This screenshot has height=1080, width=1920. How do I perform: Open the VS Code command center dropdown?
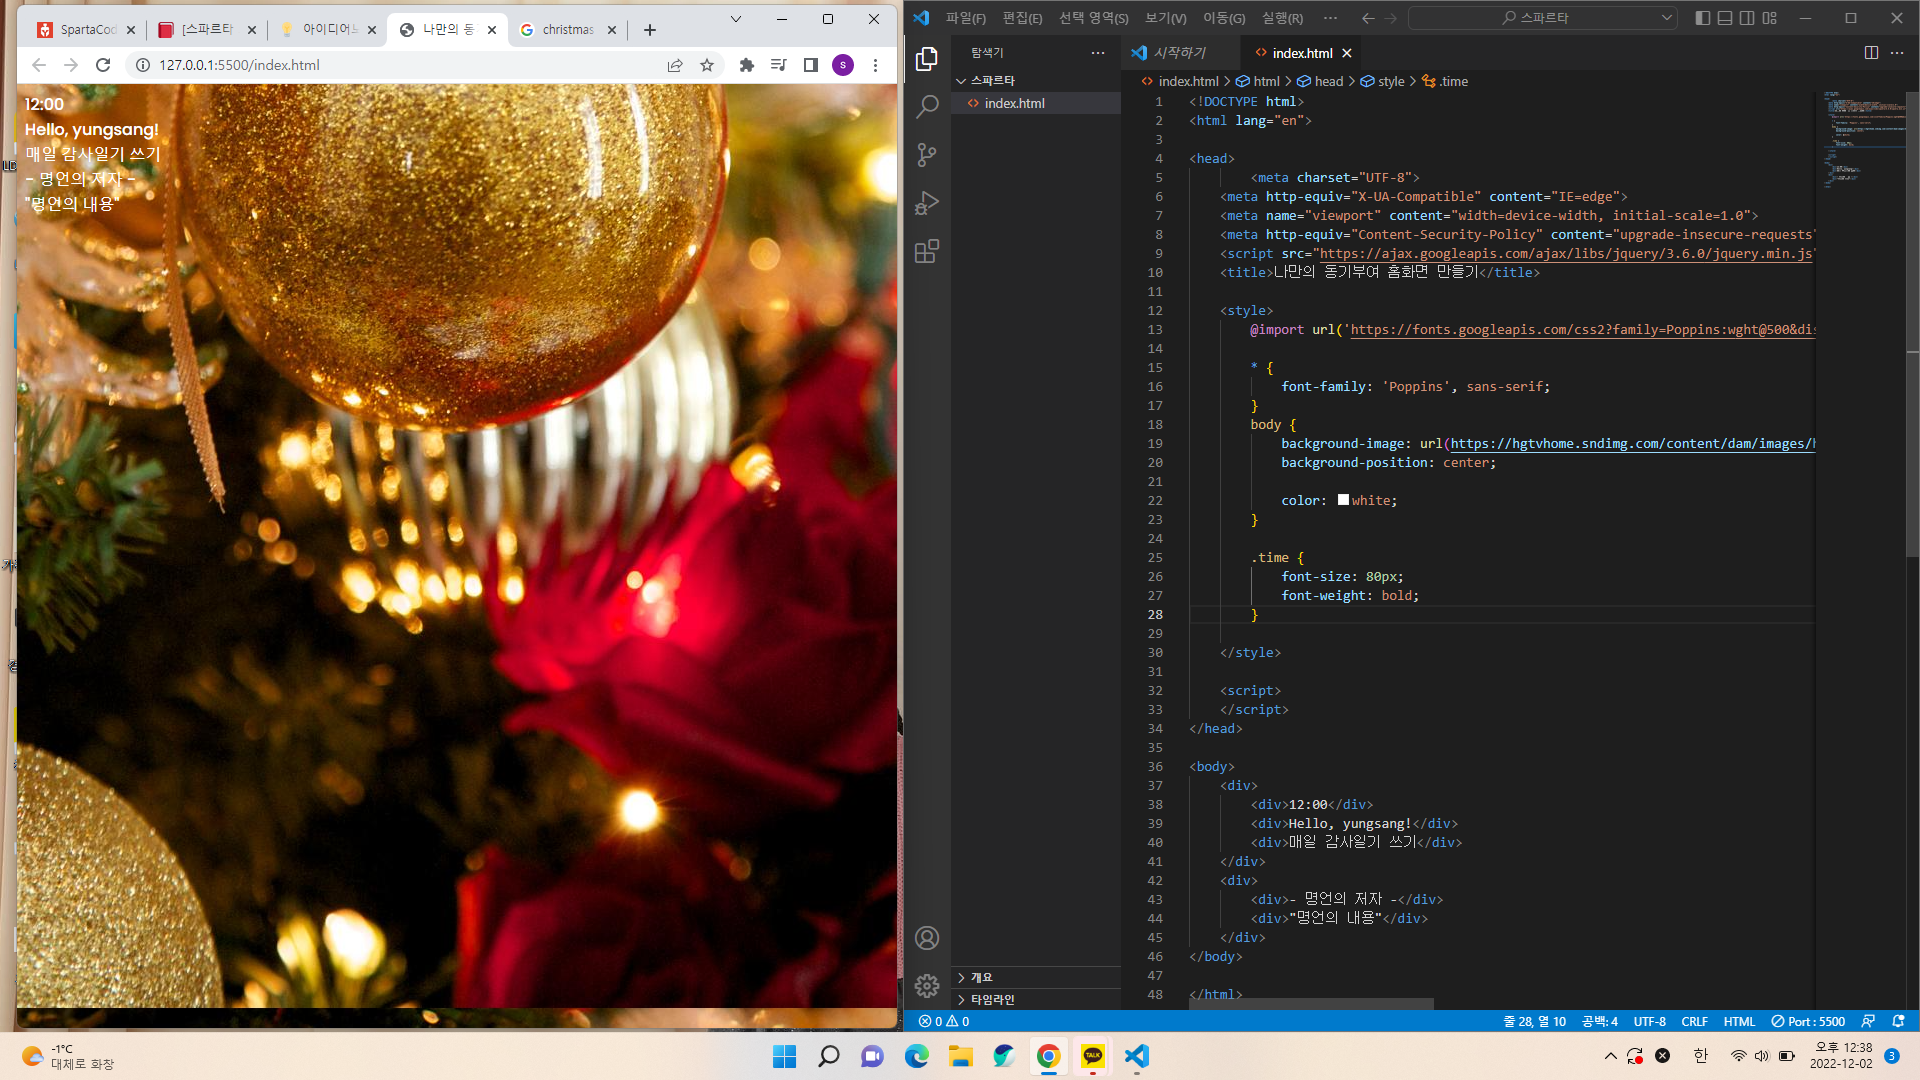pos(1666,18)
